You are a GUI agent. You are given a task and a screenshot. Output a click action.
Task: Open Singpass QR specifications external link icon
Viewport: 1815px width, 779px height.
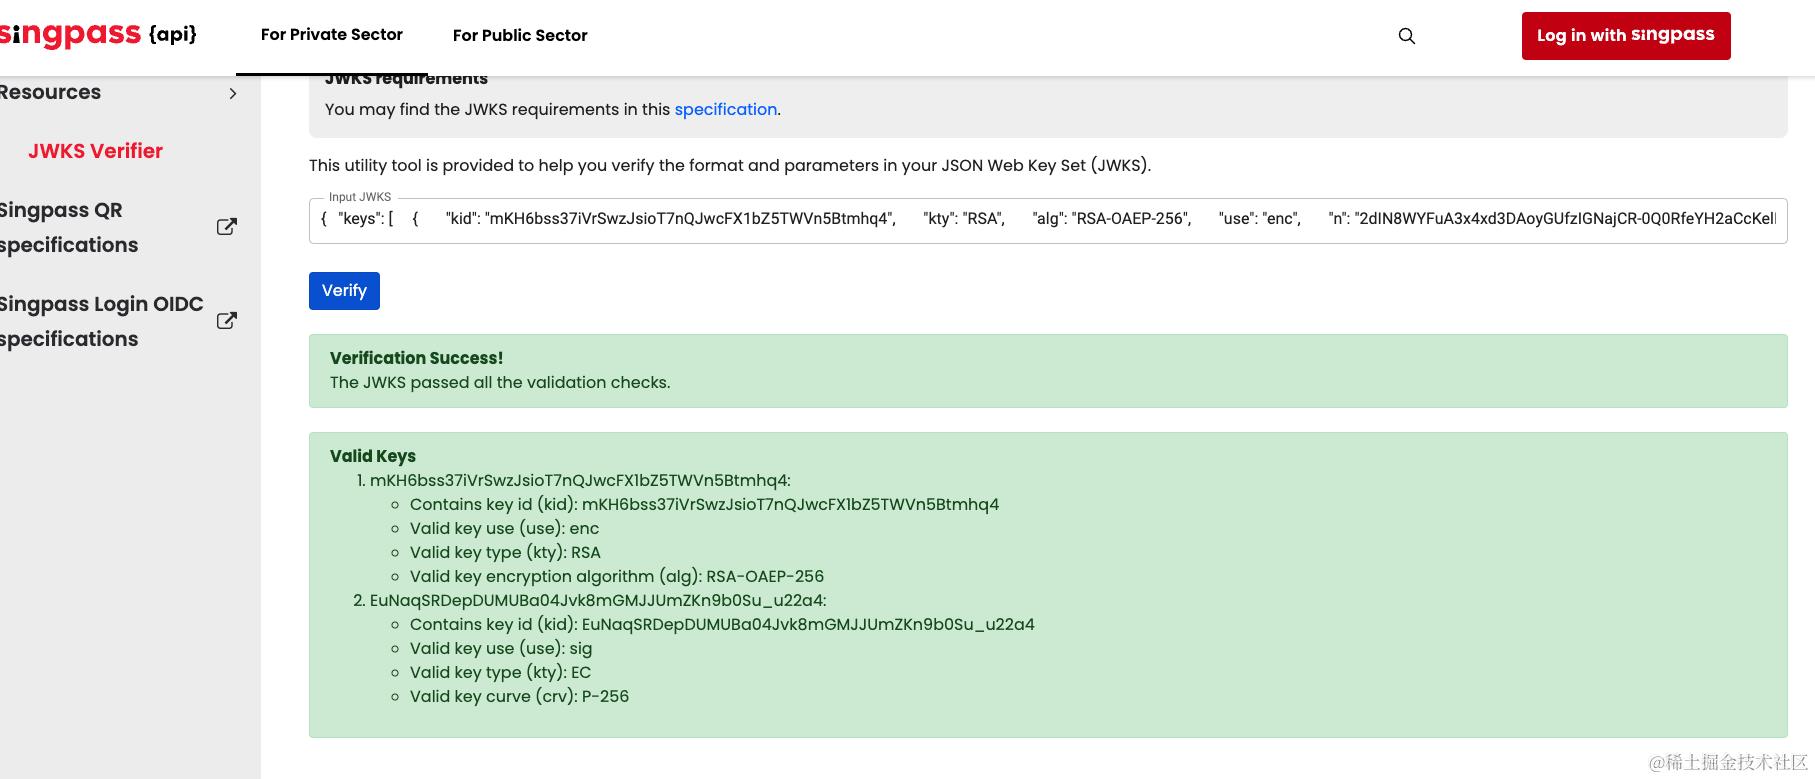click(x=227, y=227)
